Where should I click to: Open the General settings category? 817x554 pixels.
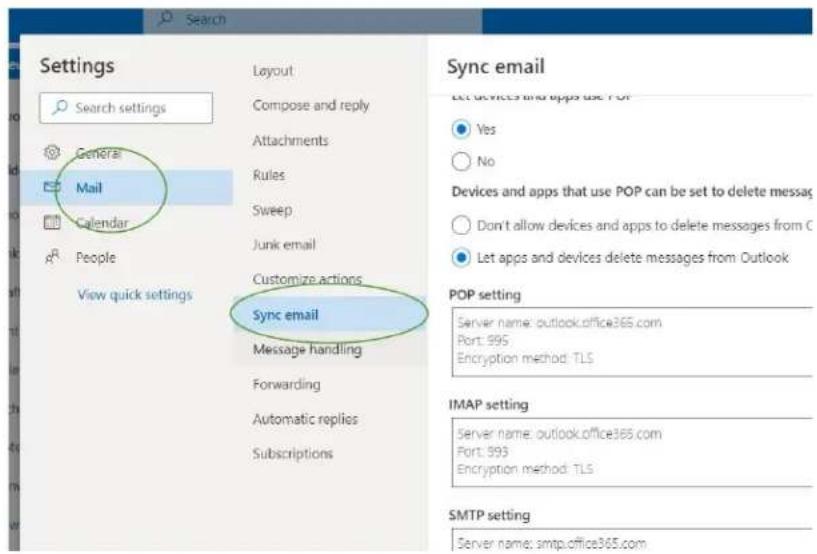coord(99,153)
